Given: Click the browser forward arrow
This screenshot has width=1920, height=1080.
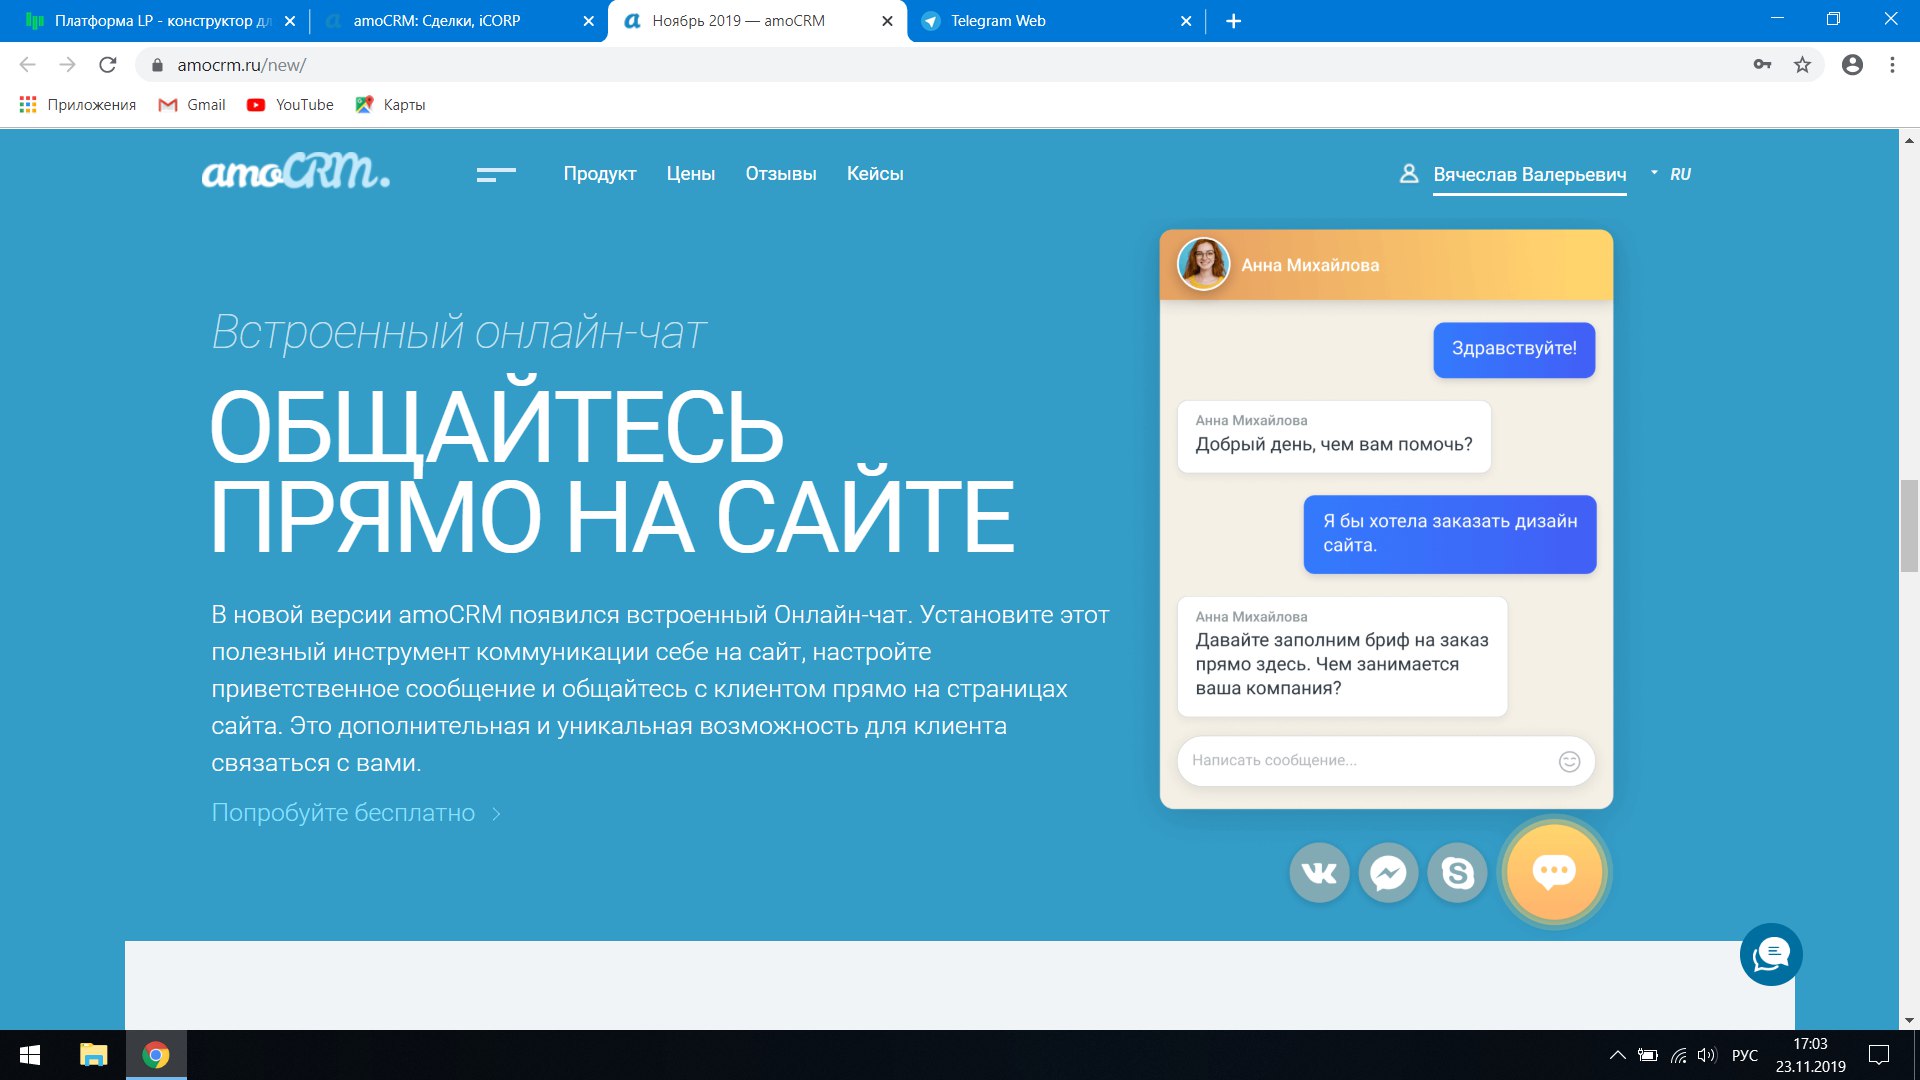Looking at the screenshot, I should (68, 65).
